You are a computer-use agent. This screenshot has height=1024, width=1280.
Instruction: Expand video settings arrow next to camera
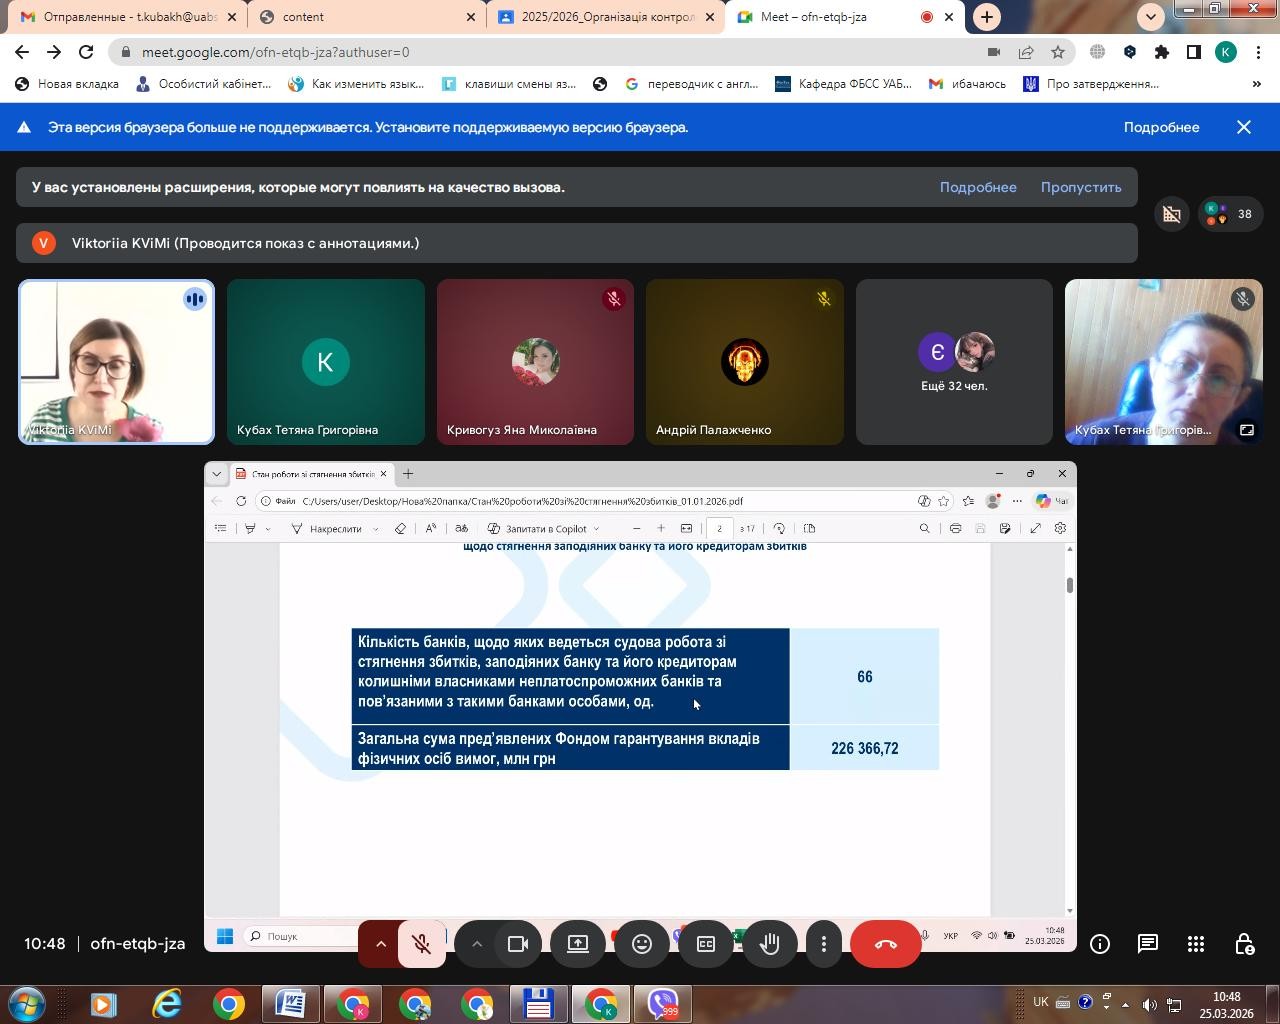[477, 944]
